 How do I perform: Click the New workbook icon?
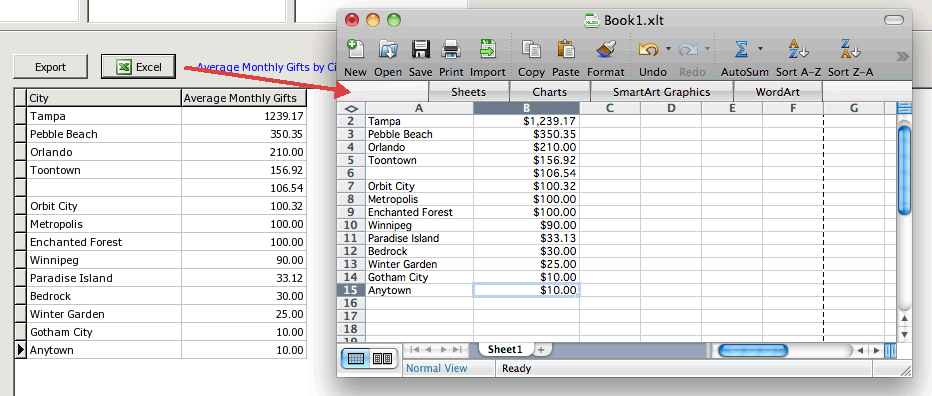click(355, 49)
